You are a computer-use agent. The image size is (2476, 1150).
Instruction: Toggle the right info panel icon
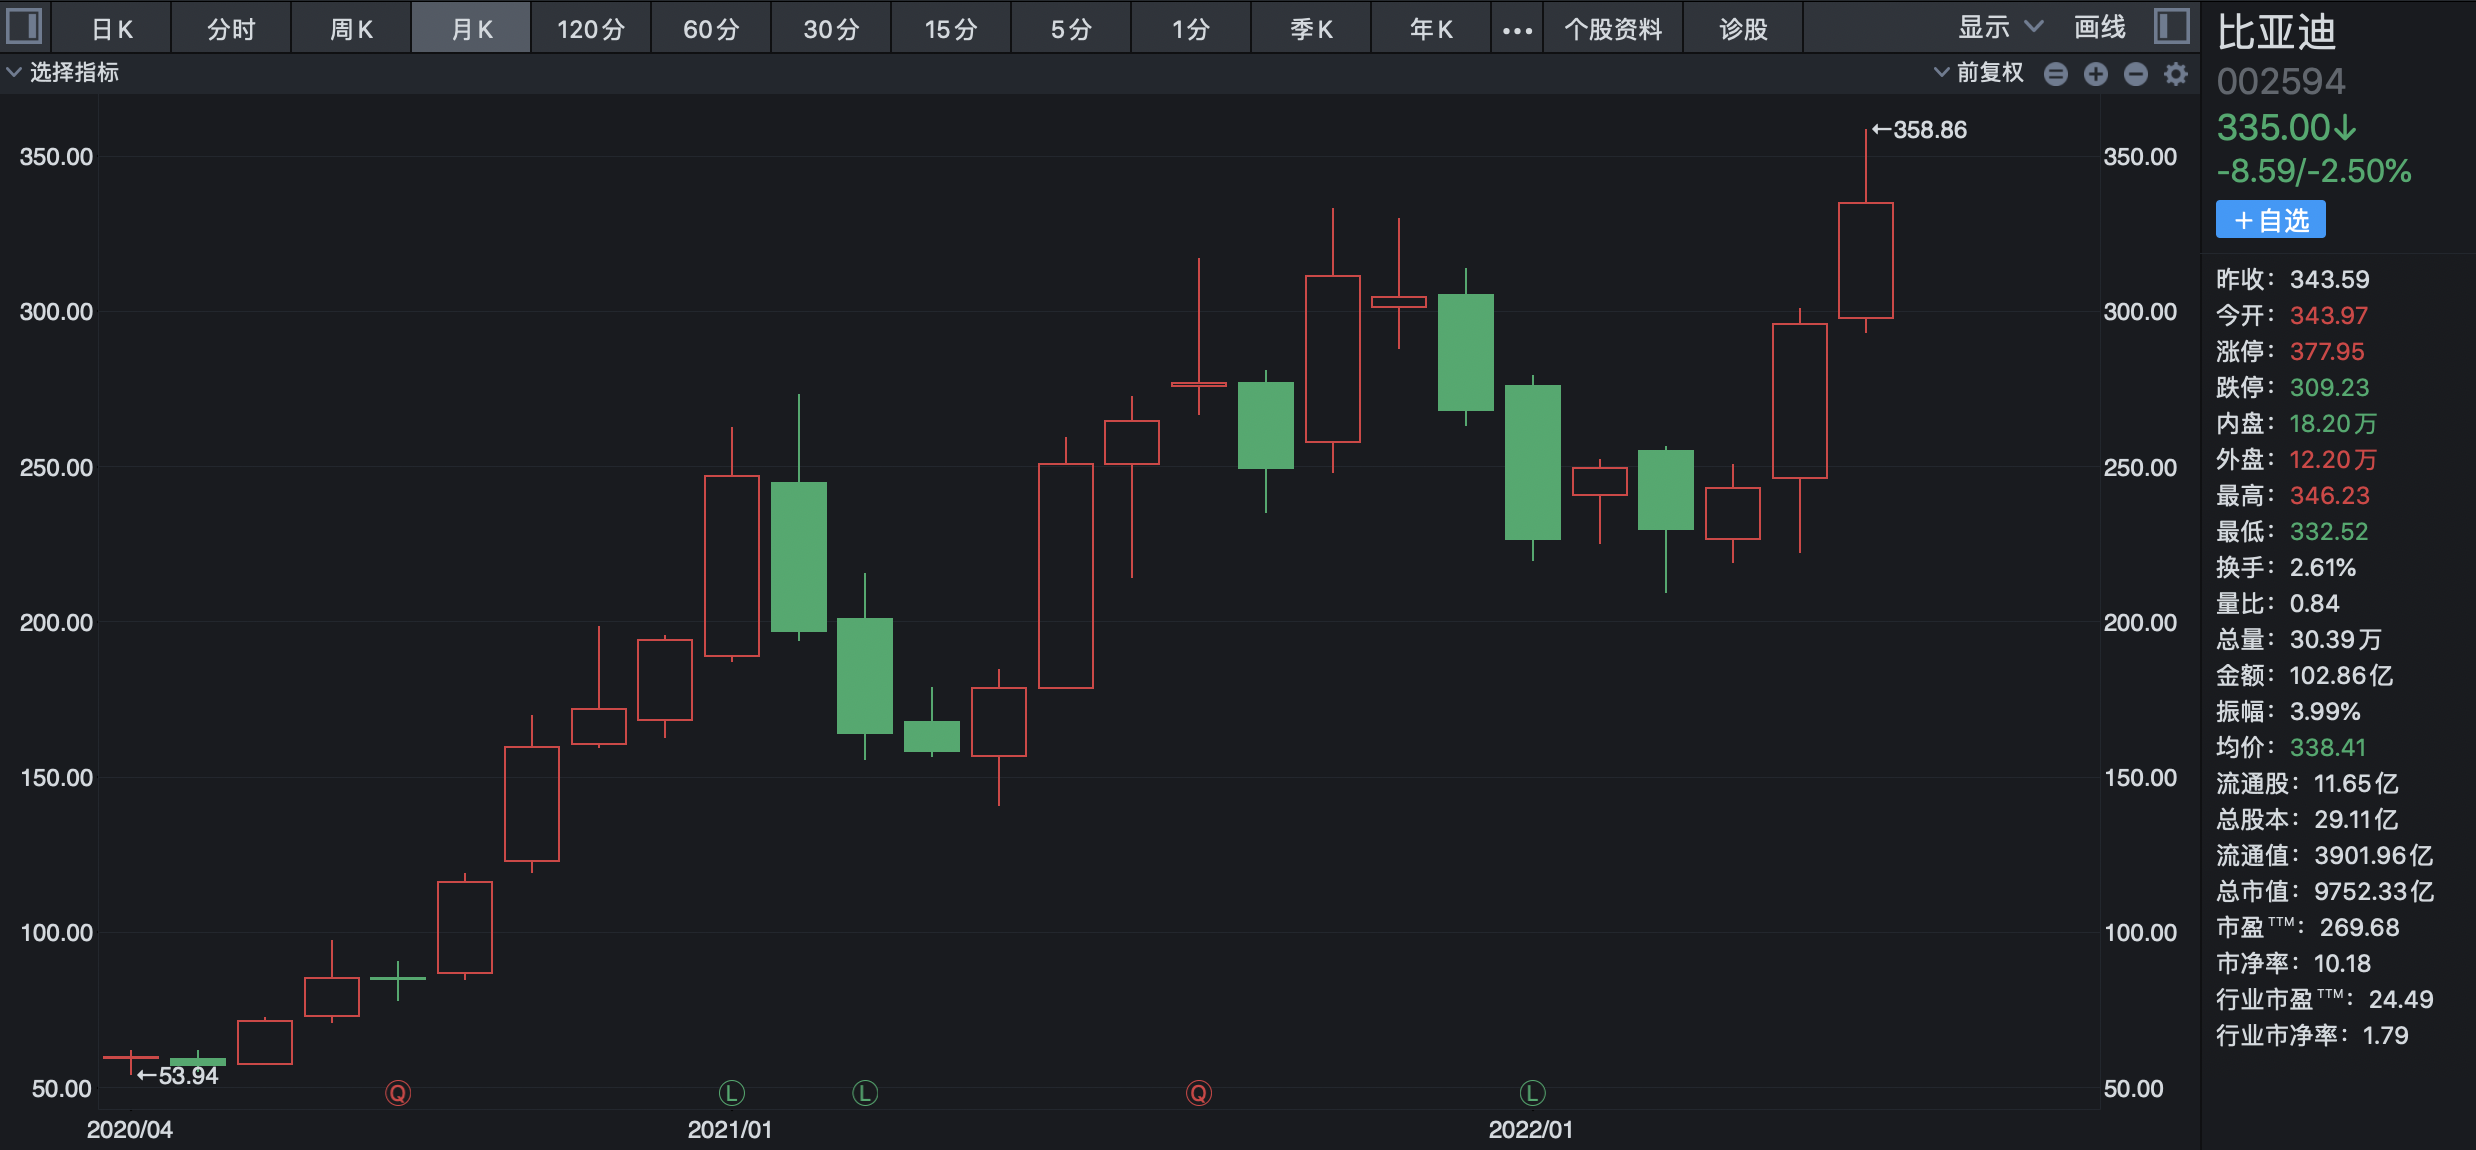click(x=2172, y=26)
